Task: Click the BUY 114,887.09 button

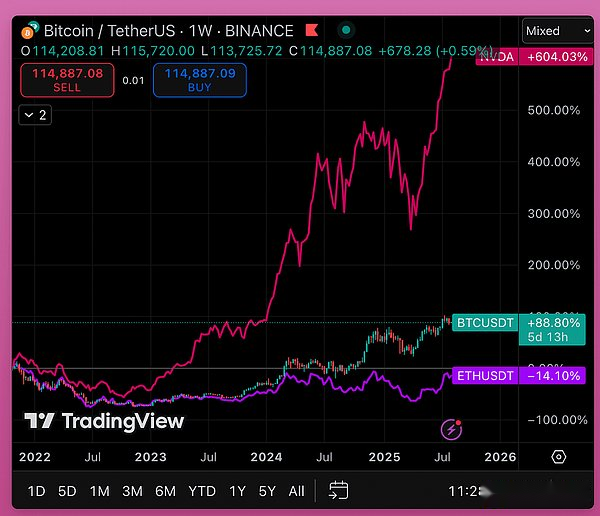Action: 200,80
